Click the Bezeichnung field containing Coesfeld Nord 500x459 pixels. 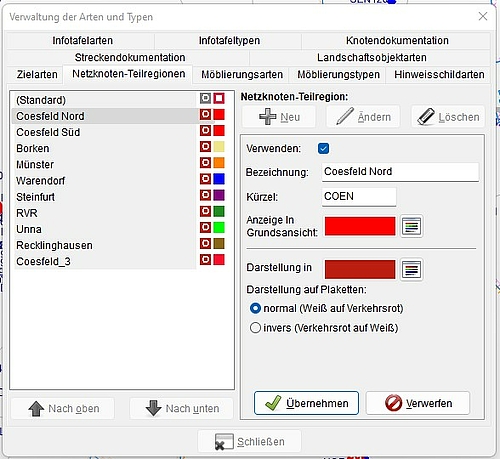pyautogui.click(x=401, y=172)
